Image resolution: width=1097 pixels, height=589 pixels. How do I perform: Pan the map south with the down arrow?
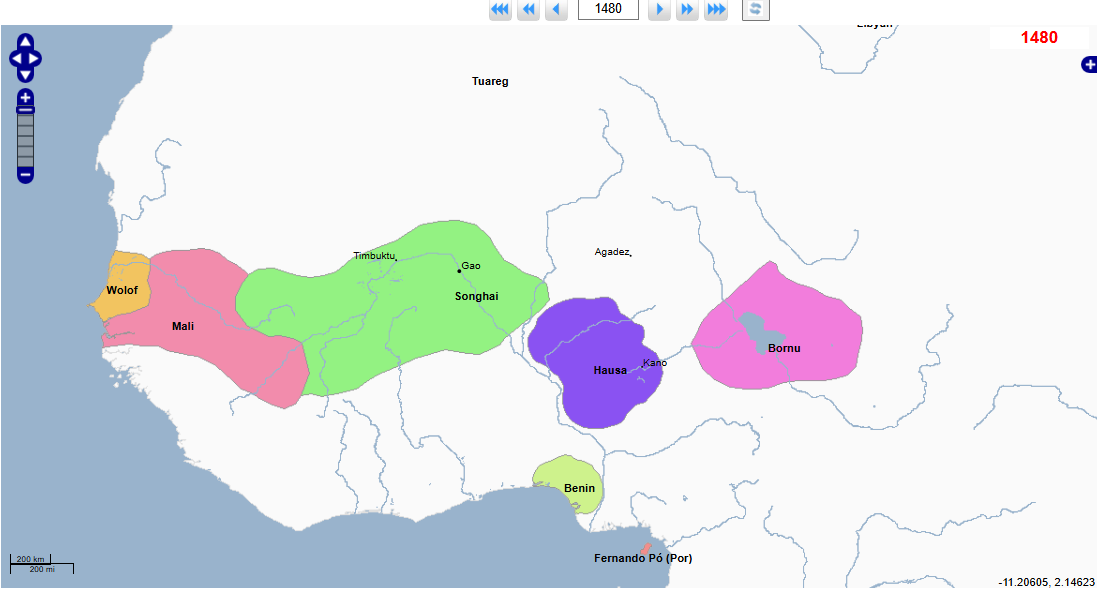point(25,75)
